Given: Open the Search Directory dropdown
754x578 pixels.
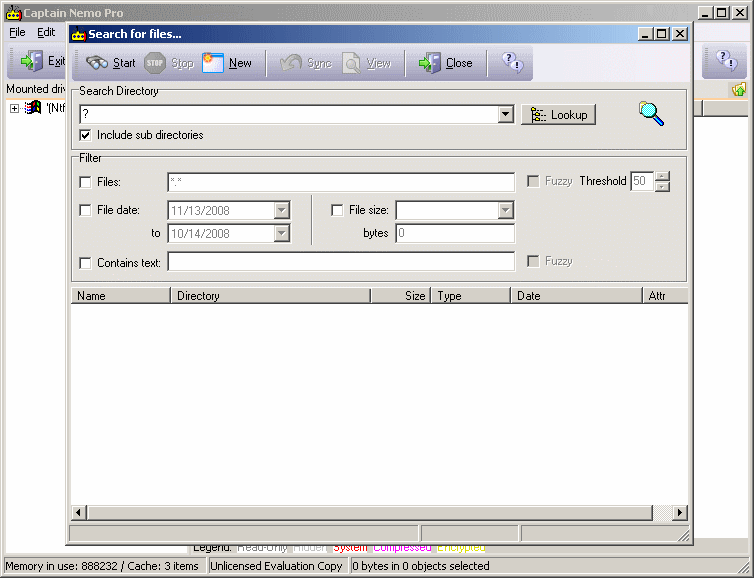Looking at the screenshot, I should [x=506, y=115].
